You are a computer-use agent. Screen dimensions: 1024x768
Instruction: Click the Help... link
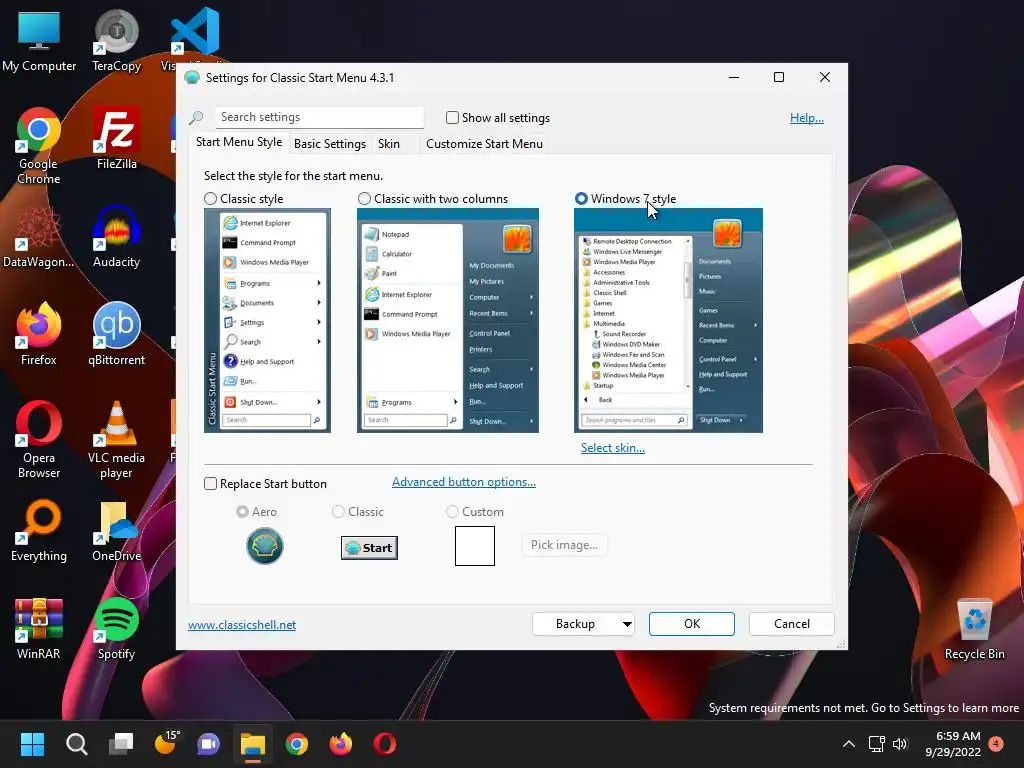click(807, 118)
